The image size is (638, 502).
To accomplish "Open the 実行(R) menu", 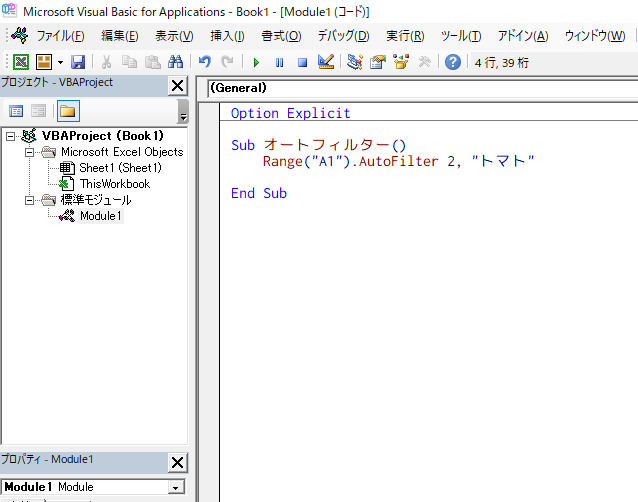I will point(405,36).
